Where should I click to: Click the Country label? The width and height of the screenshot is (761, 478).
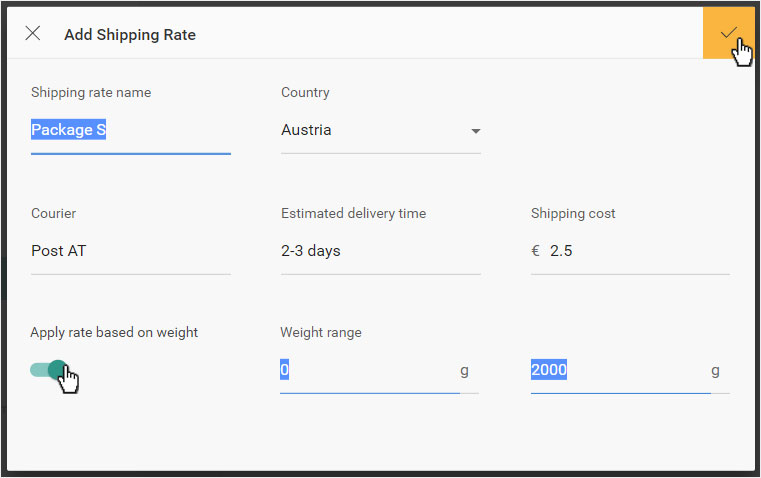point(305,92)
